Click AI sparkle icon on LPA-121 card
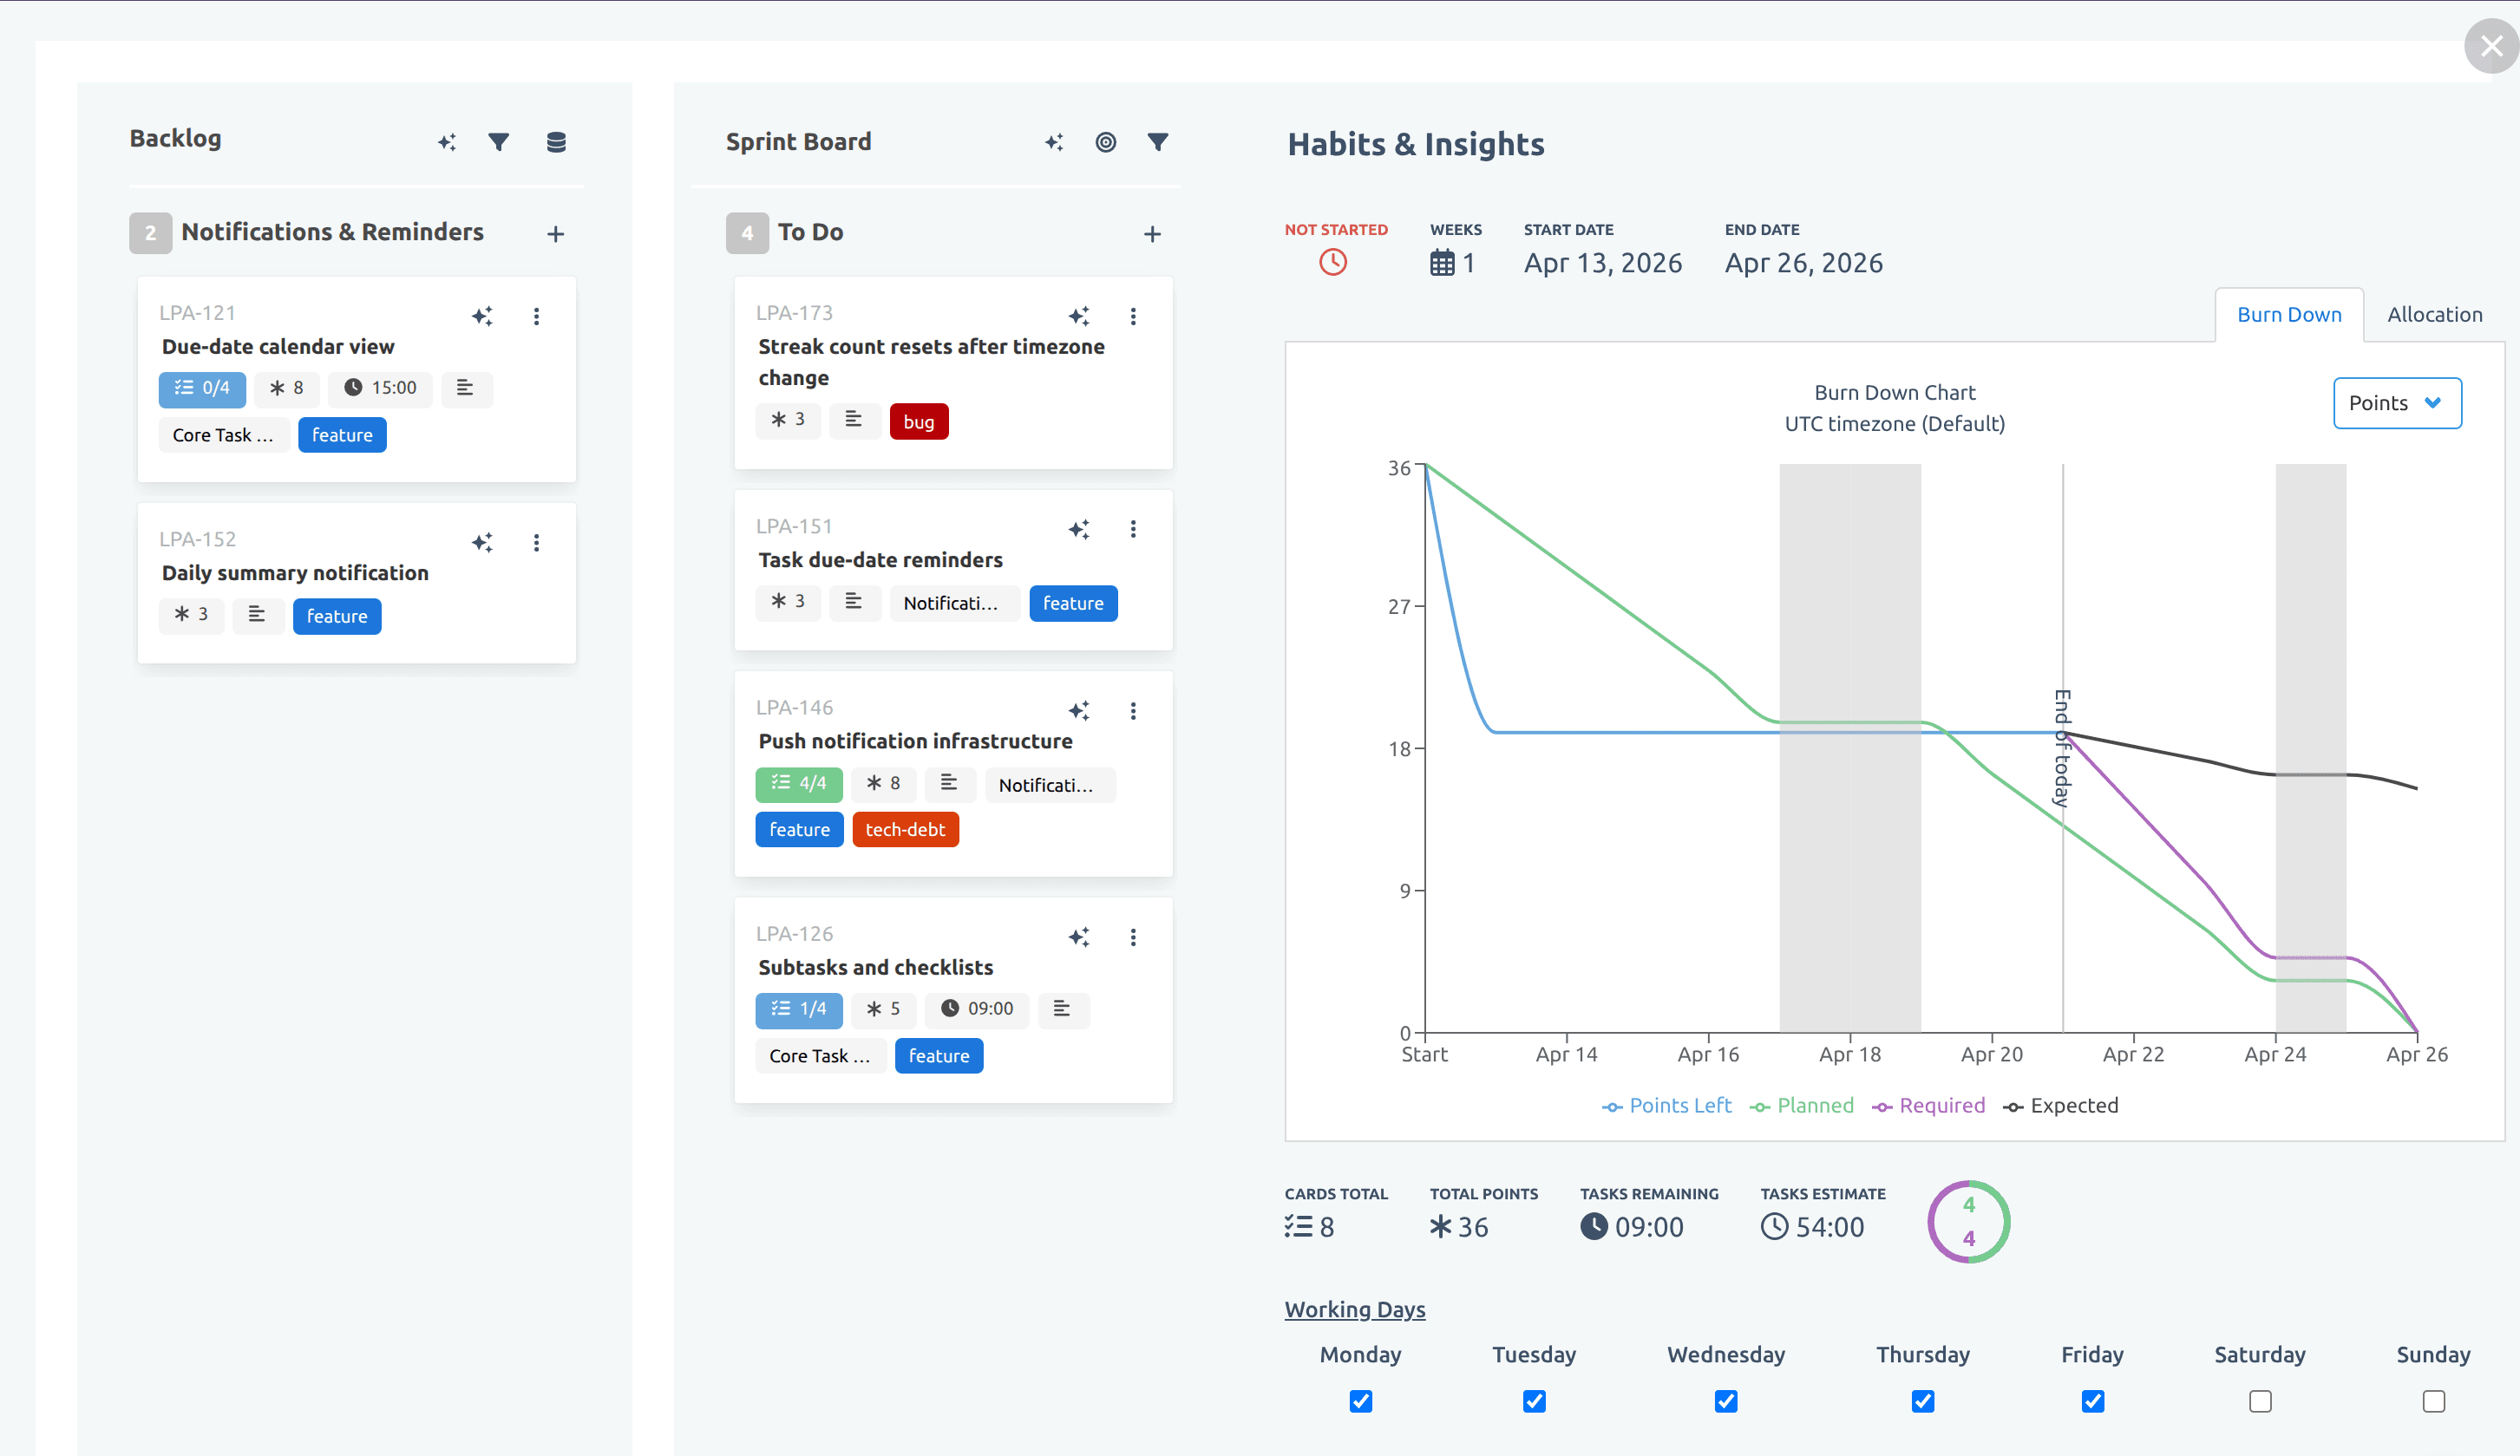Screen dimensions: 2520x1456 [x=482, y=316]
